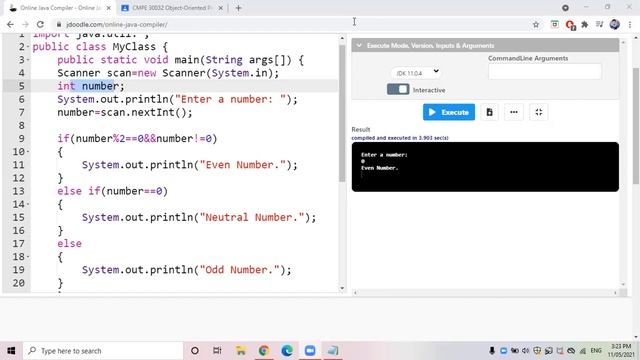Viewport: 640px width, 360px height.
Task: Fold the else block at line 18
Action: click(x=28, y=257)
